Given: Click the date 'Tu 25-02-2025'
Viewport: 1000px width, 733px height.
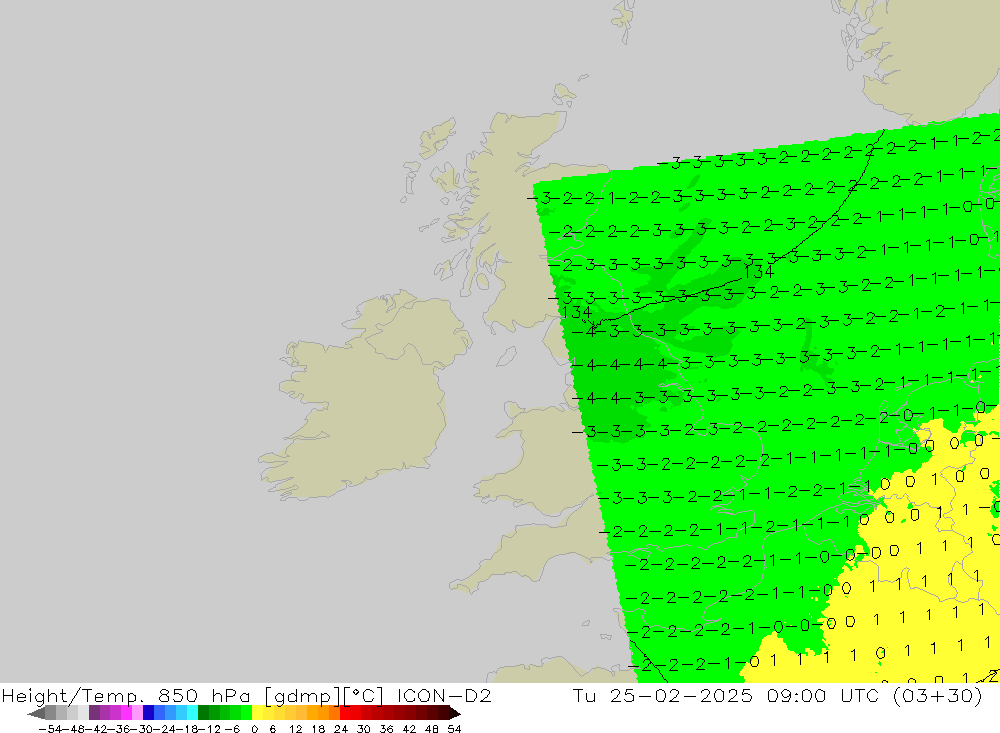Looking at the screenshot, I should coord(663,695).
